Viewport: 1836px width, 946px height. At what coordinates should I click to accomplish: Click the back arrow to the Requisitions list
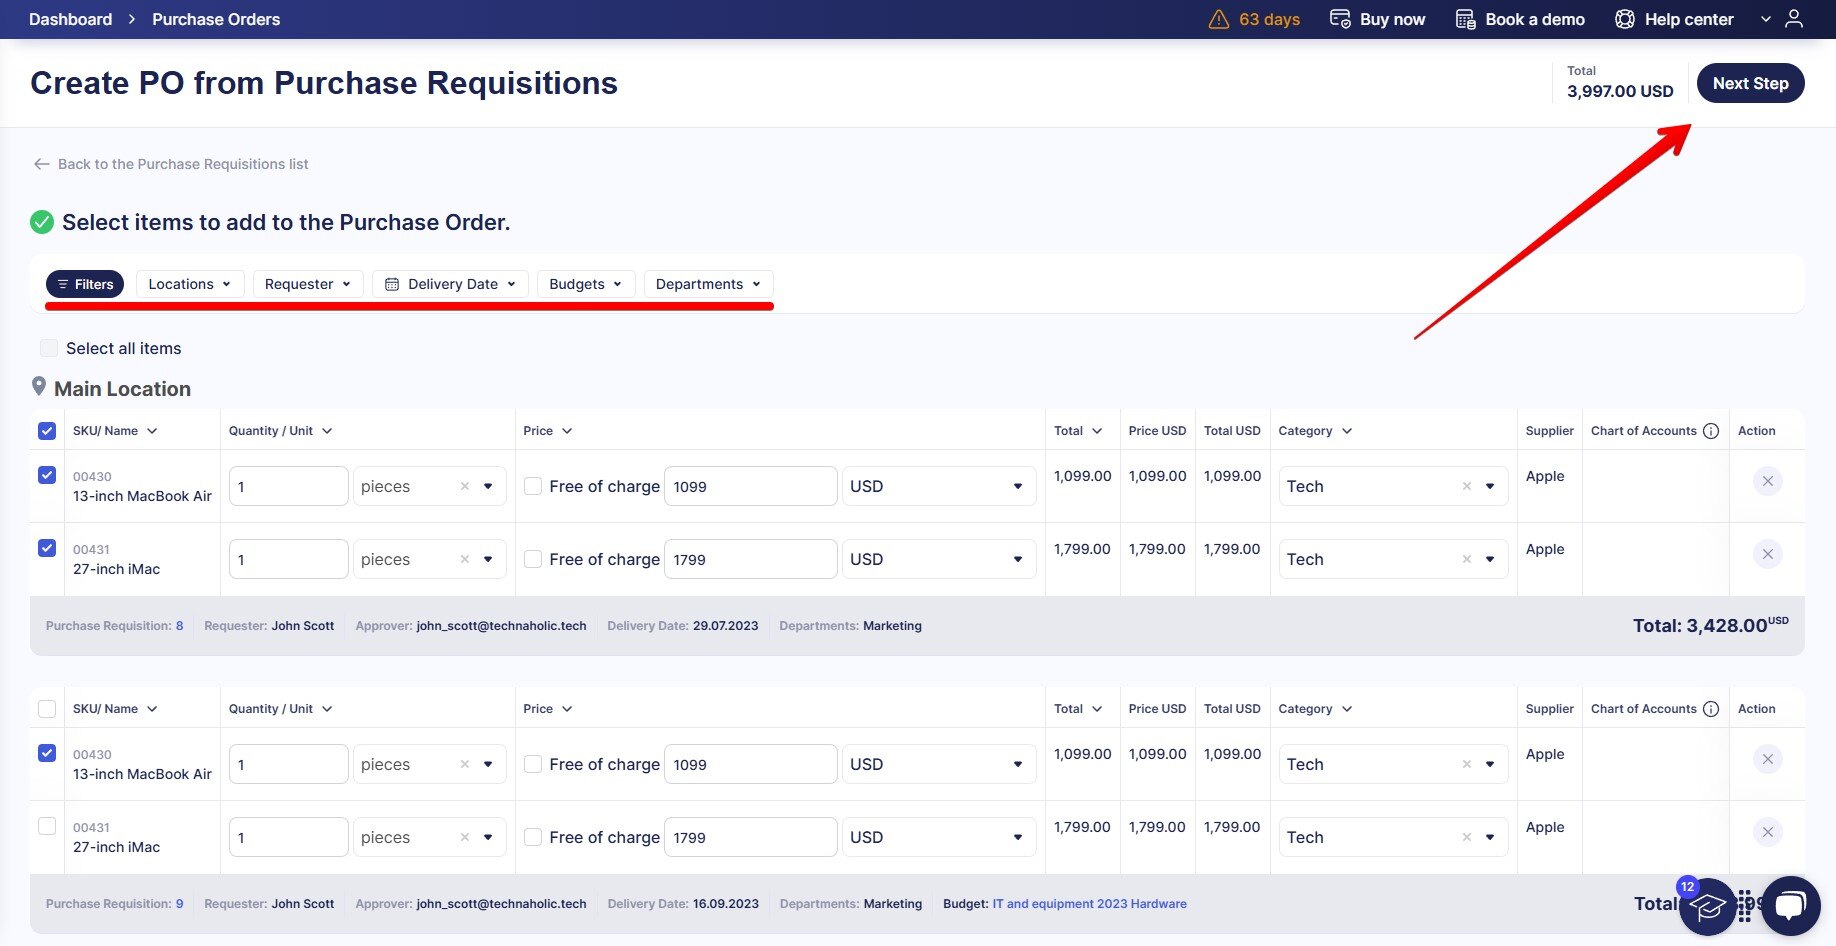(41, 164)
